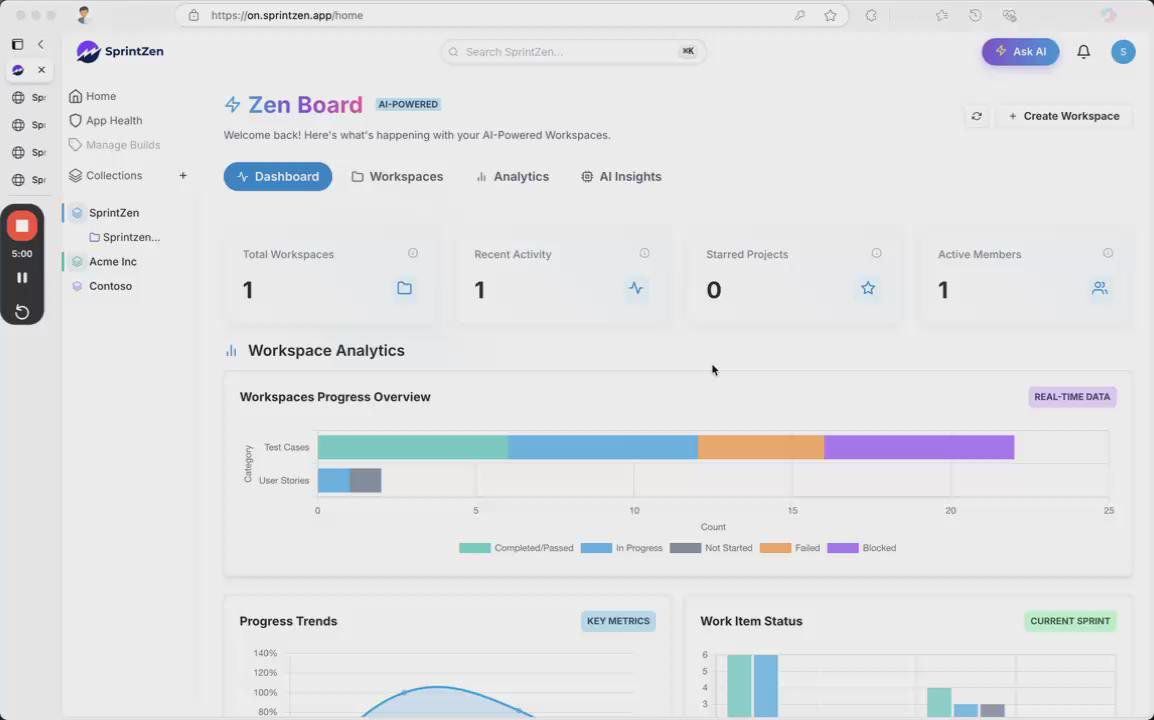Click the KEY METRICS badge
1154x720 pixels.
click(x=618, y=621)
